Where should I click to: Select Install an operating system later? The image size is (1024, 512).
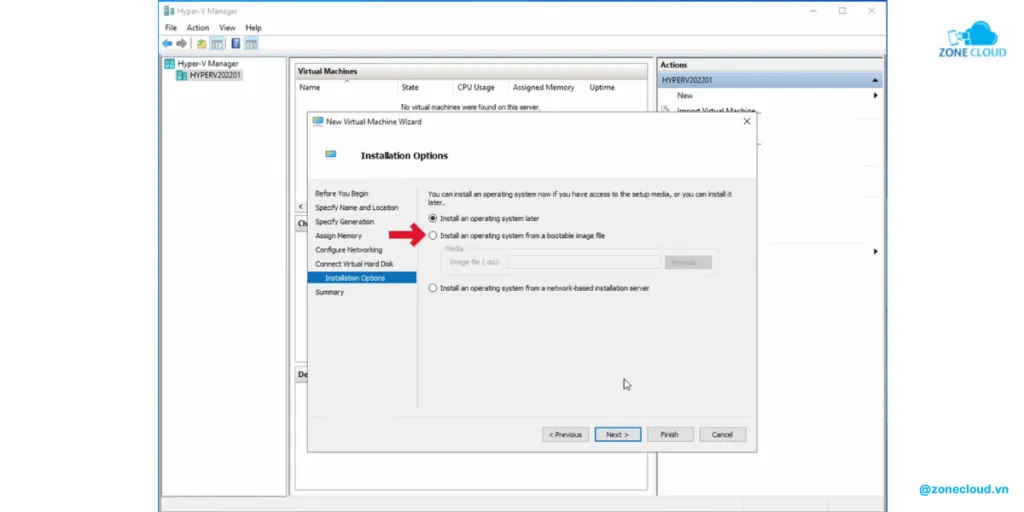click(x=432, y=218)
